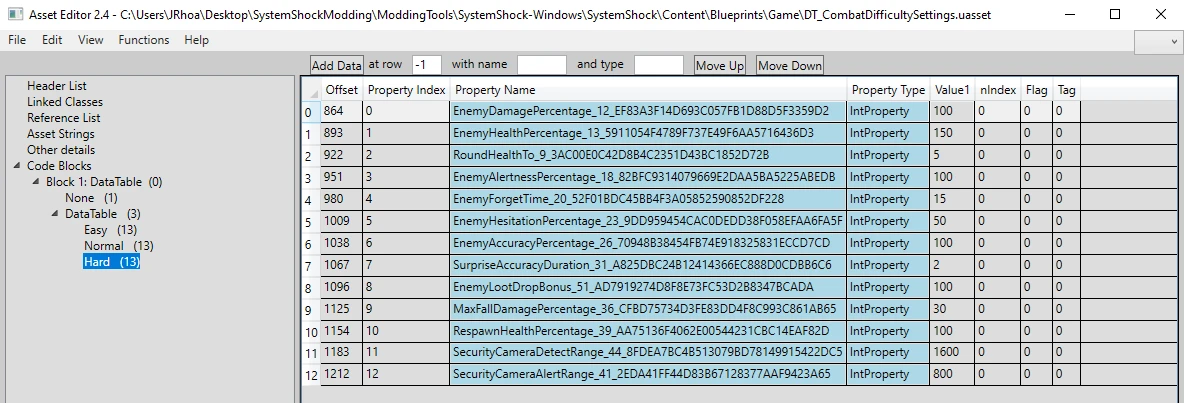Sort by Property Name column header
The image size is (1184, 403).
click(648, 90)
